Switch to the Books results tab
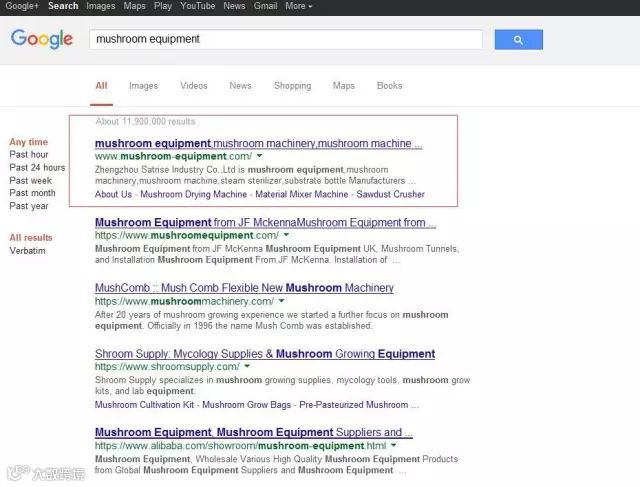This screenshot has width=640, height=487. pyautogui.click(x=389, y=86)
